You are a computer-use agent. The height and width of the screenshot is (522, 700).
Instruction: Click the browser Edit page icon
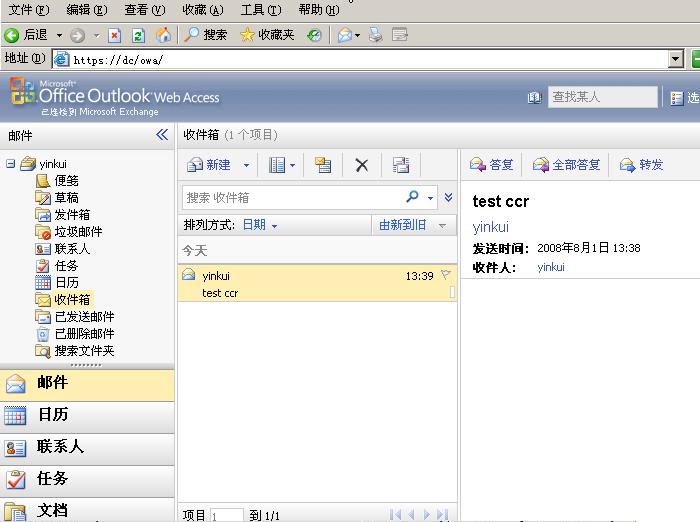coord(400,35)
